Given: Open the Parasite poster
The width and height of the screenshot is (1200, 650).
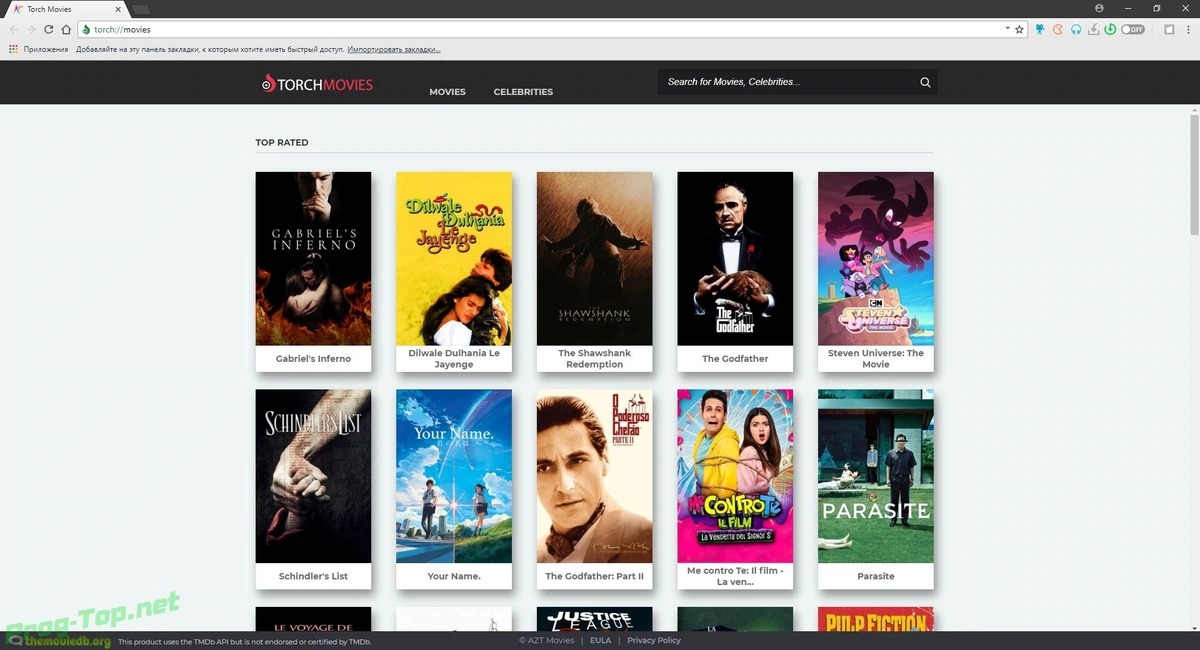Looking at the screenshot, I should click(x=876, y=476).
